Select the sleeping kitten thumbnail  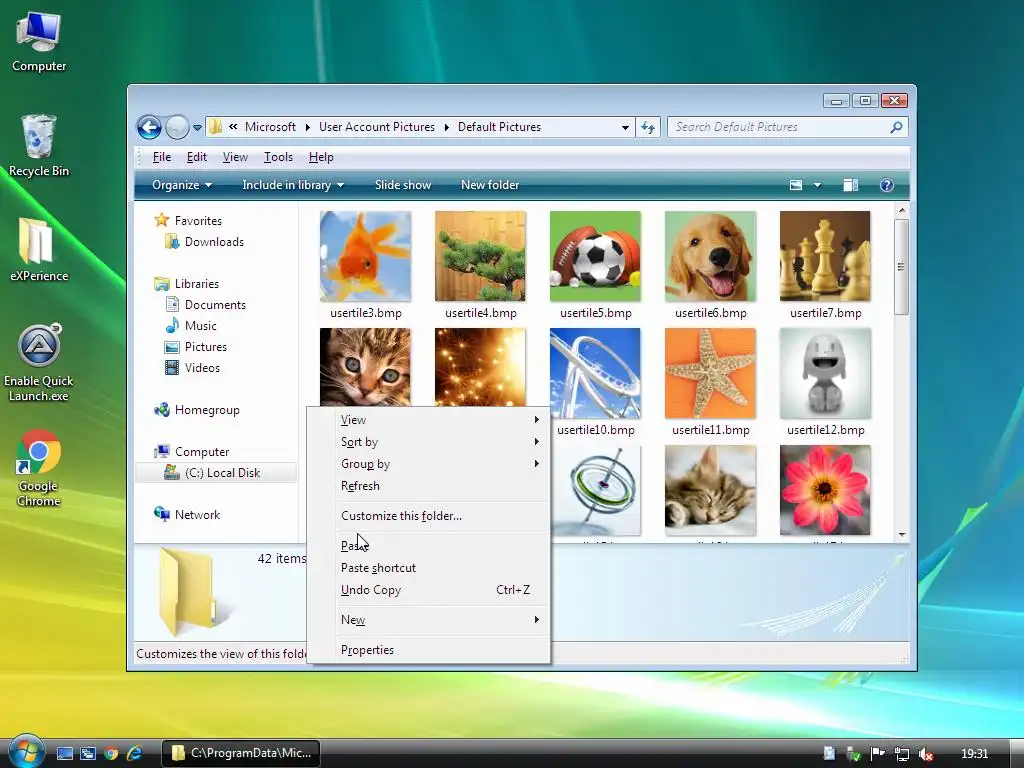(x=711, y=490)
